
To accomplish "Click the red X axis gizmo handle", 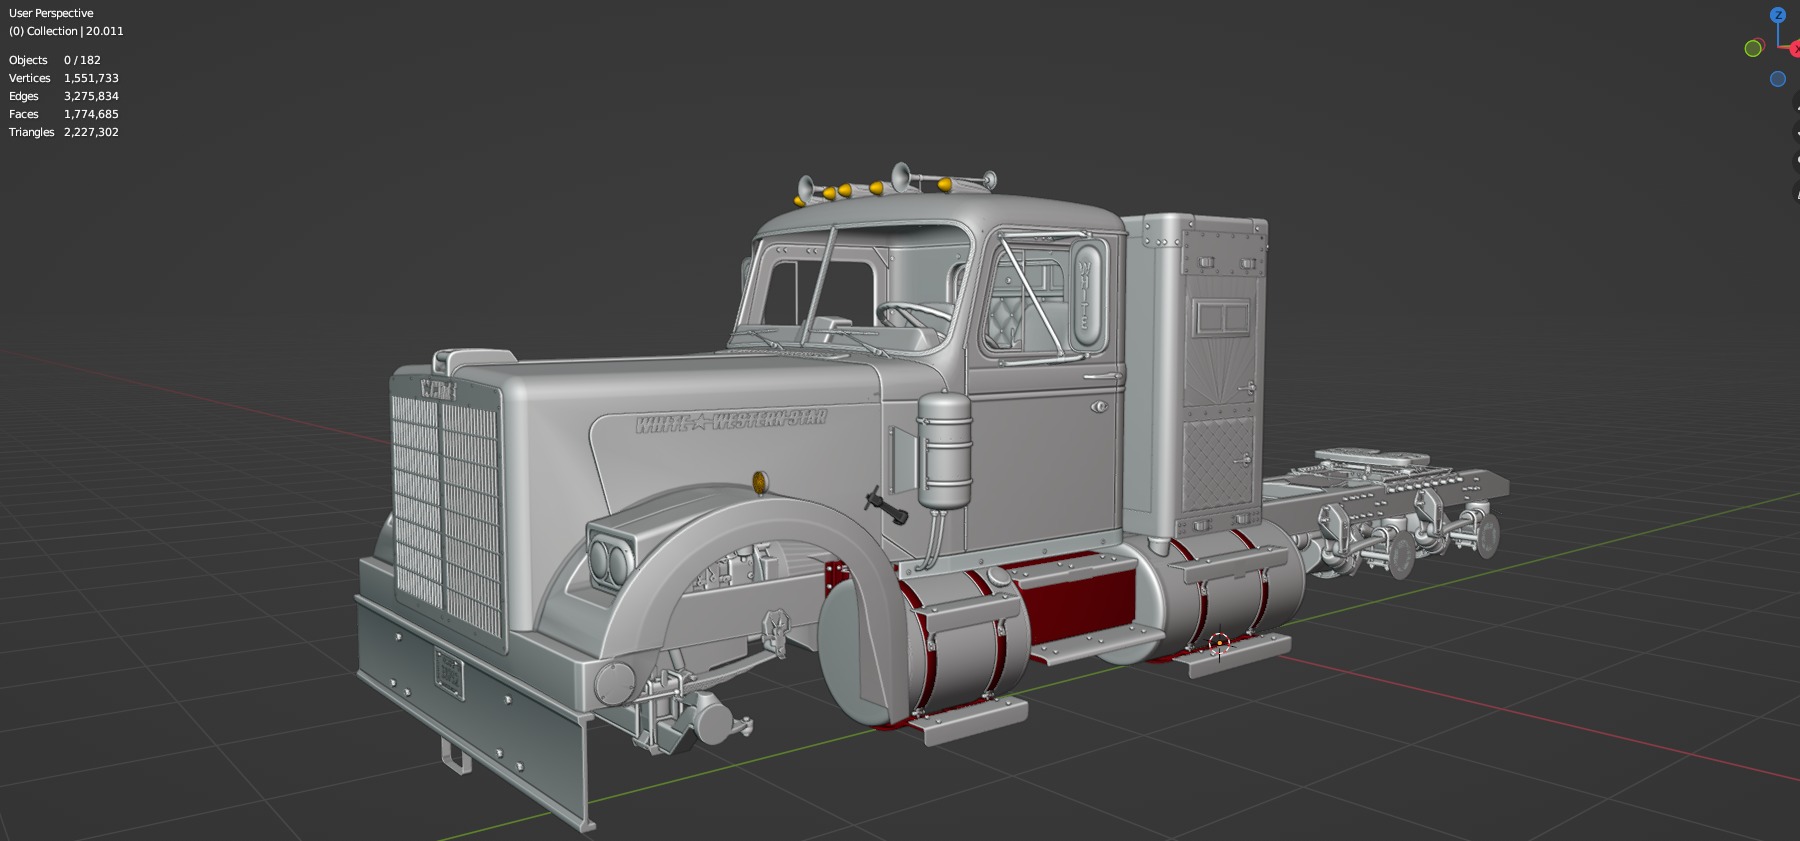I will pos(1796,48).
